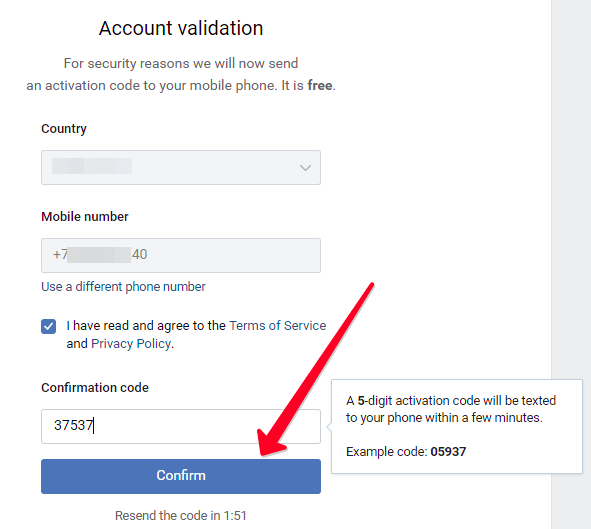Image resolution: width=591 pixels, height=529 pixels.
Task: Click the bold word free
Action: click(320, 86)
